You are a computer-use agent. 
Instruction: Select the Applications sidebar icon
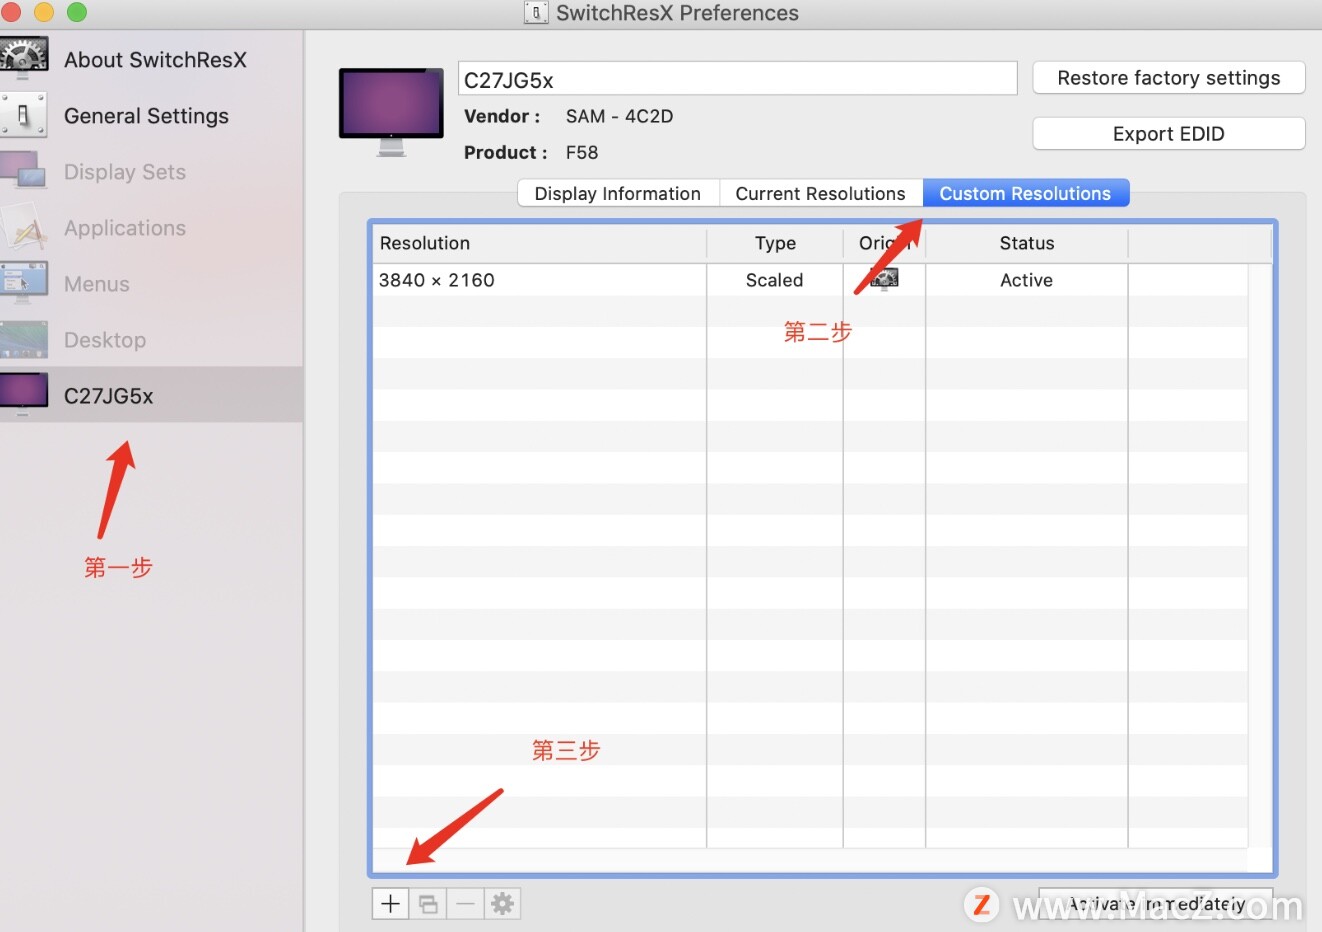pyautogui.click(x=24, y=227)
